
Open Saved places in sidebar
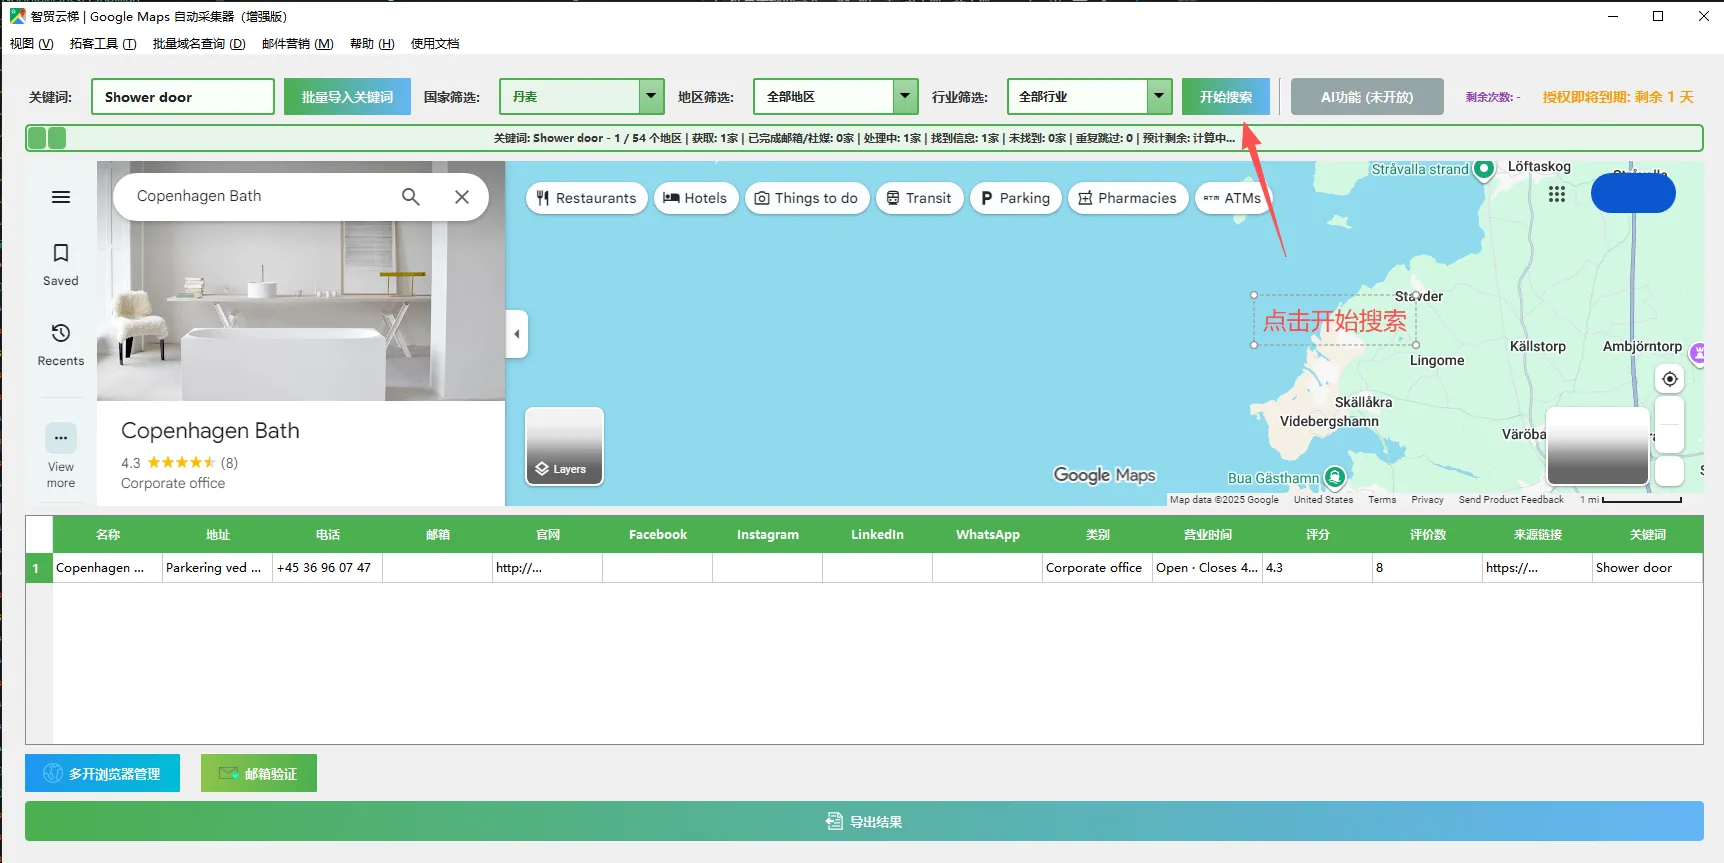[x=61, y=264]
